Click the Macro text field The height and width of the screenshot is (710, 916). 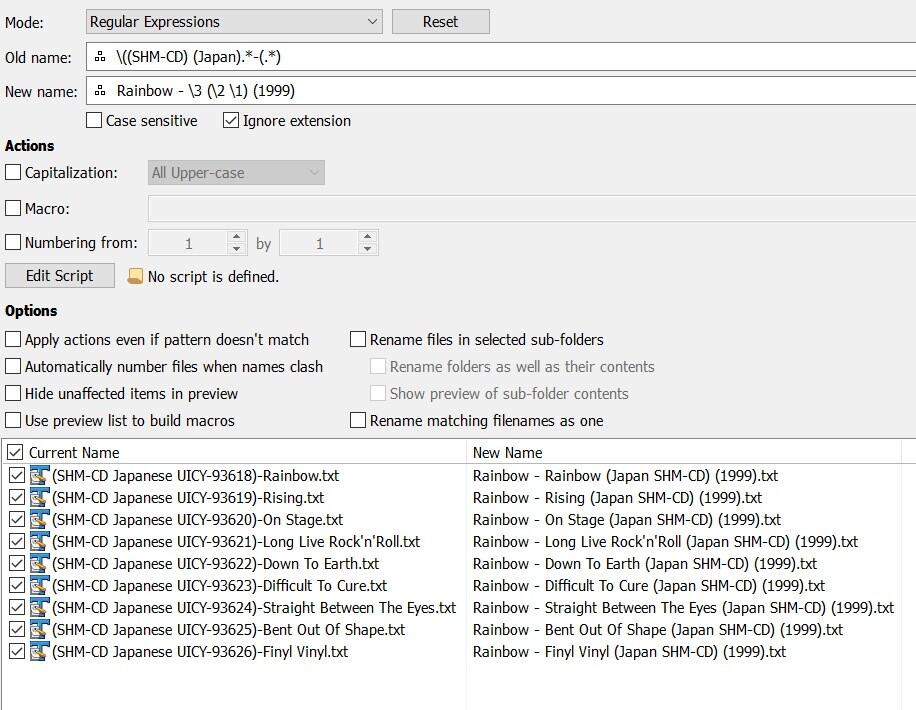[x=532, y=209]
